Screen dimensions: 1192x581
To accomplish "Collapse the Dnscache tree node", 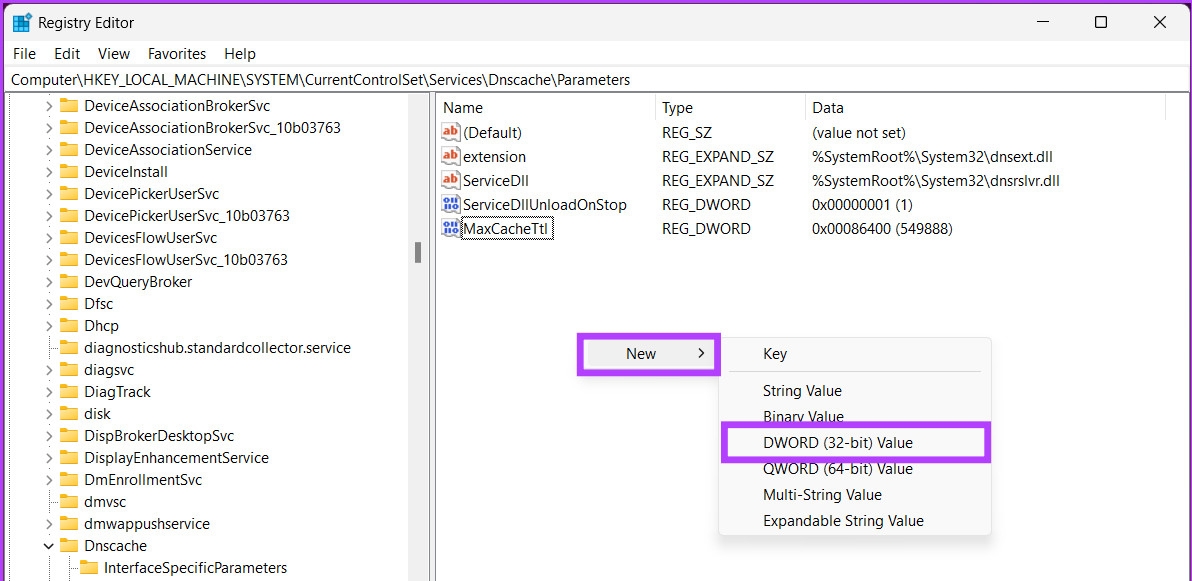I will (x=49, y=546).
